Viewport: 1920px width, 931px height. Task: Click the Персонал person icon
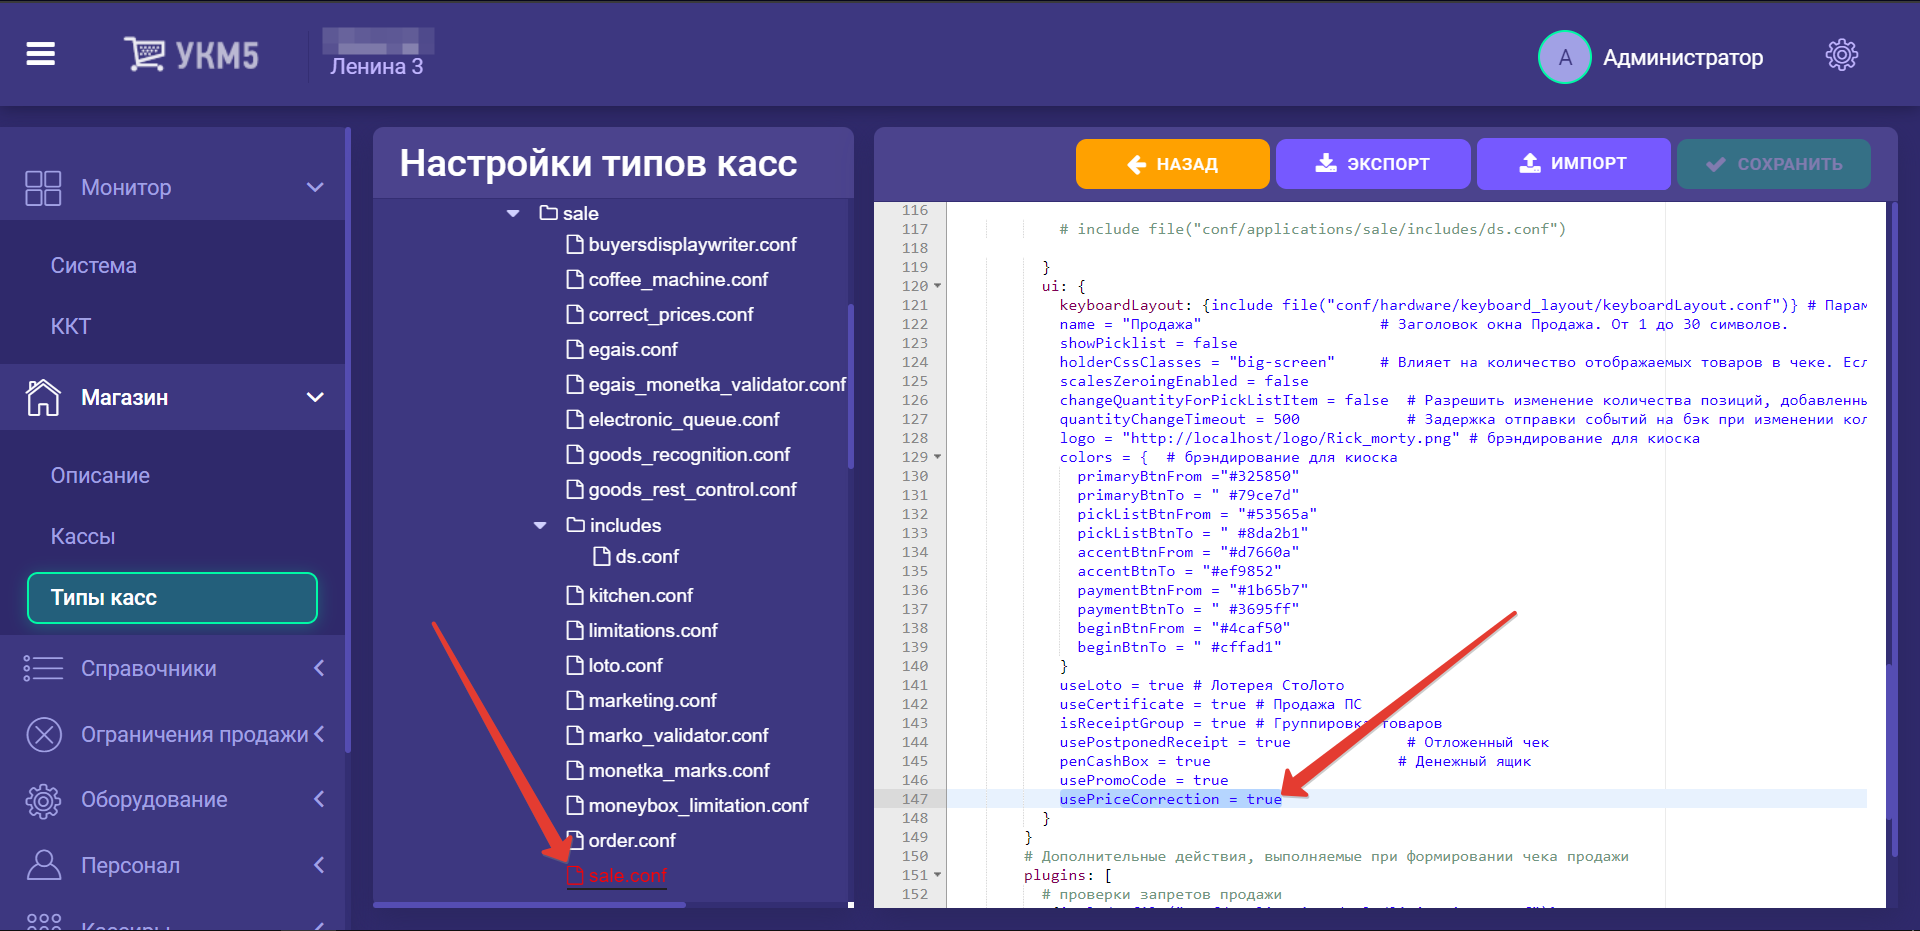pos(43,865)
